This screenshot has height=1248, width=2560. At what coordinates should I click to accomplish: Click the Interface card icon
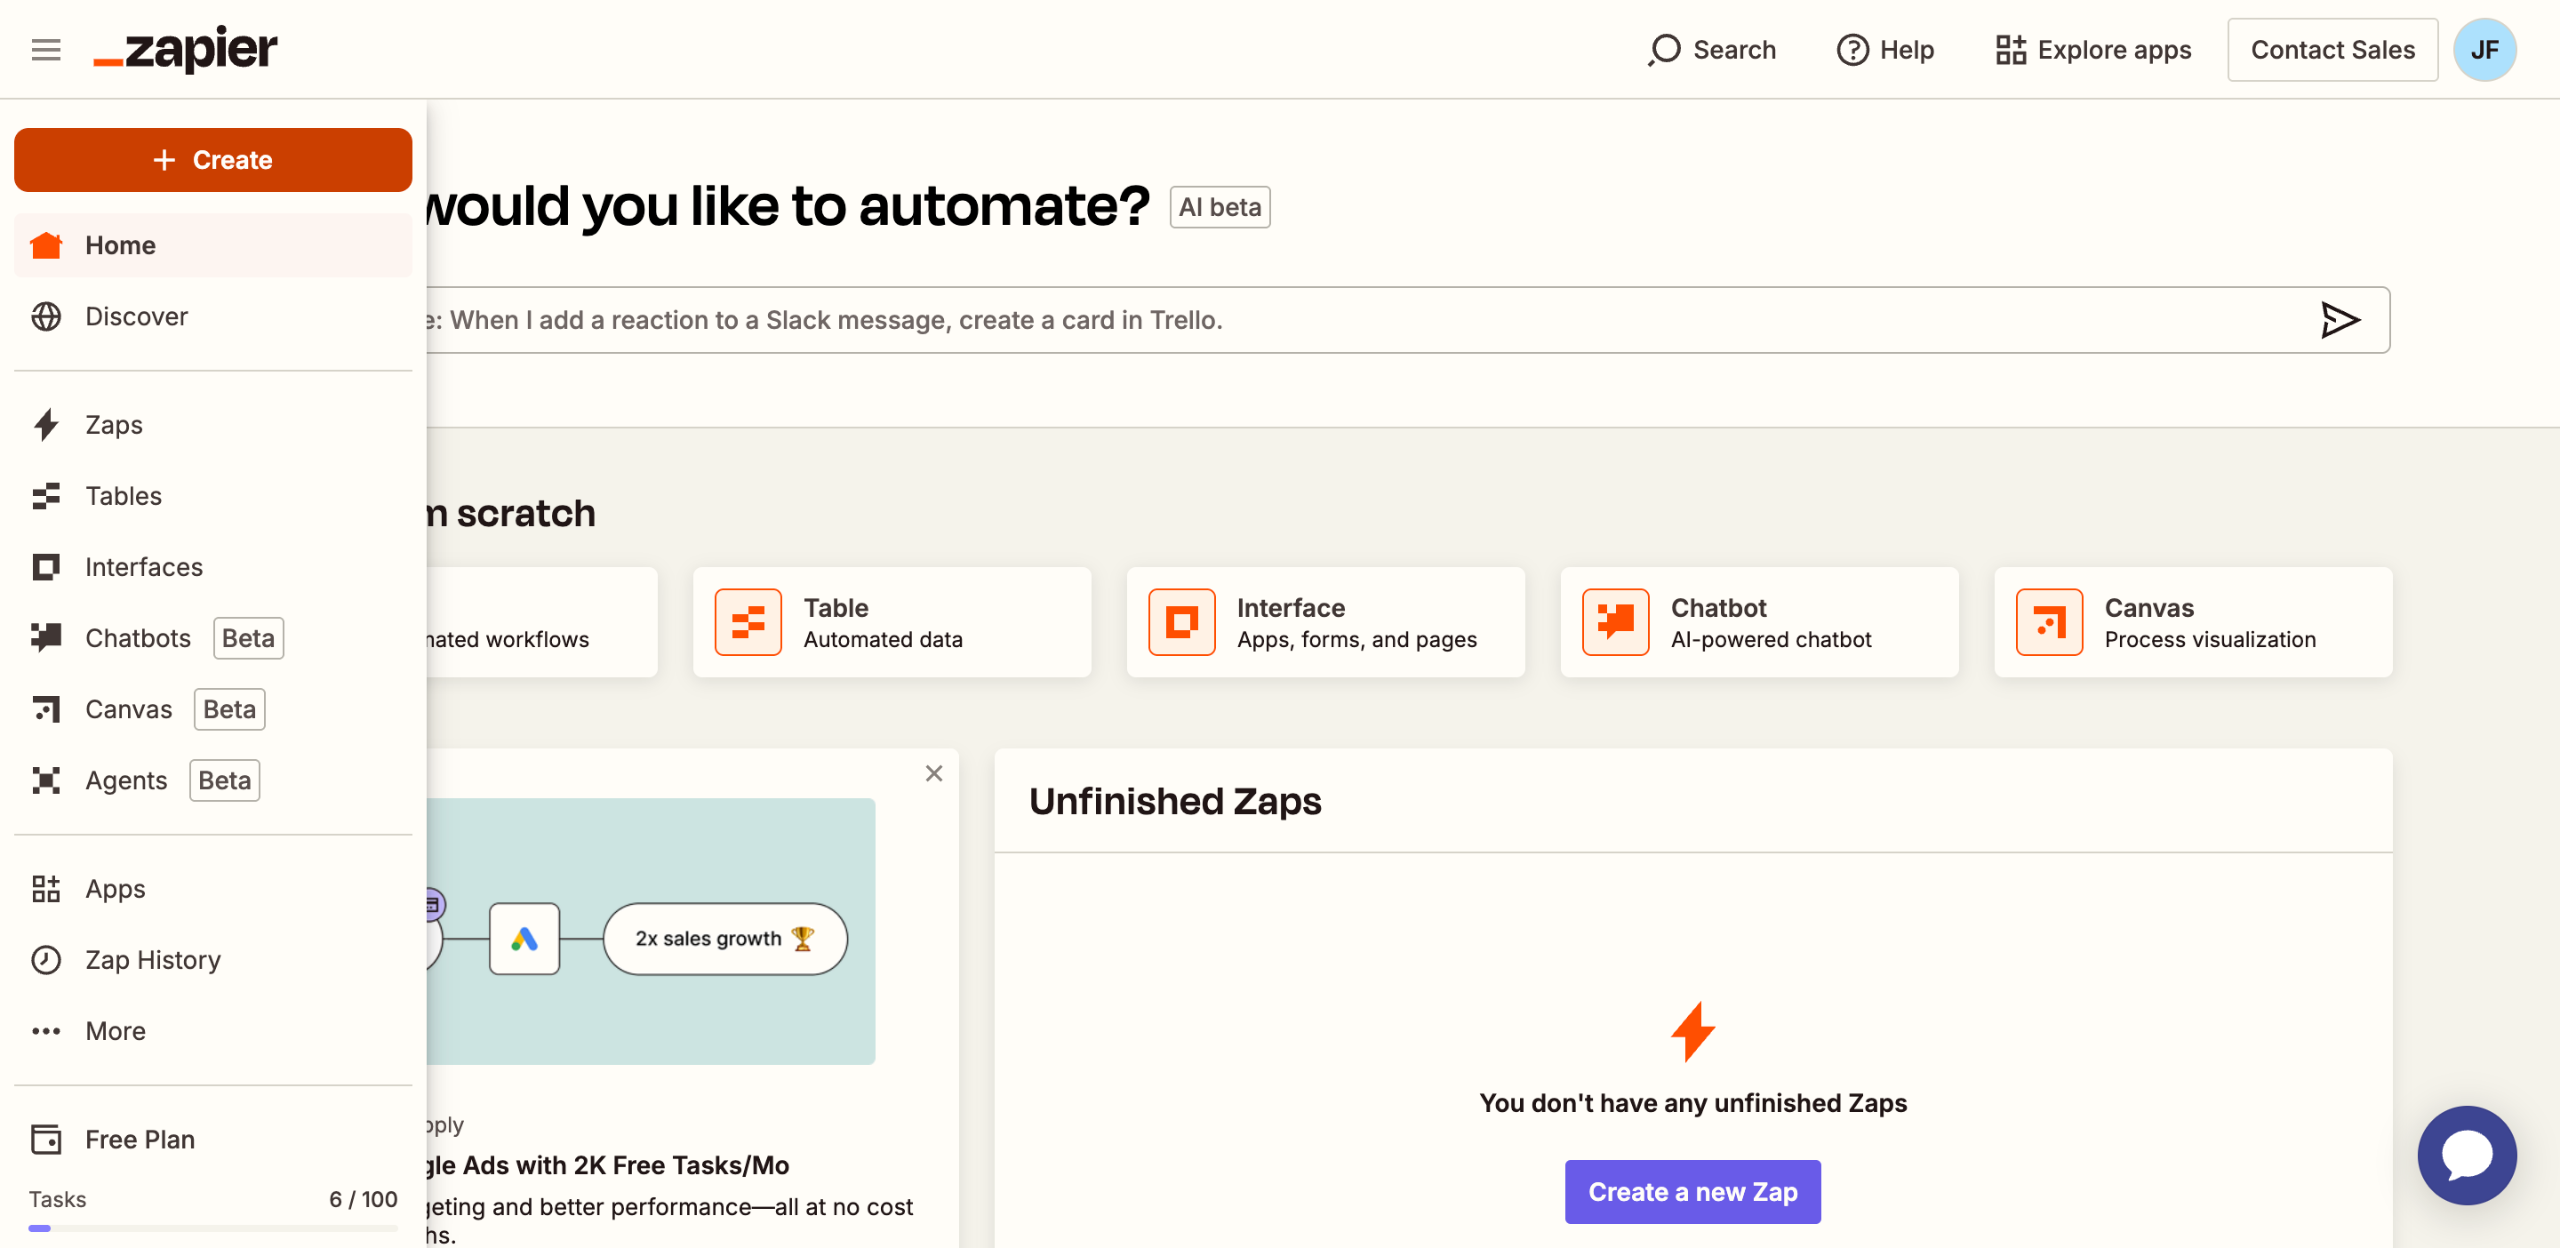click(x=1181, y=622)
